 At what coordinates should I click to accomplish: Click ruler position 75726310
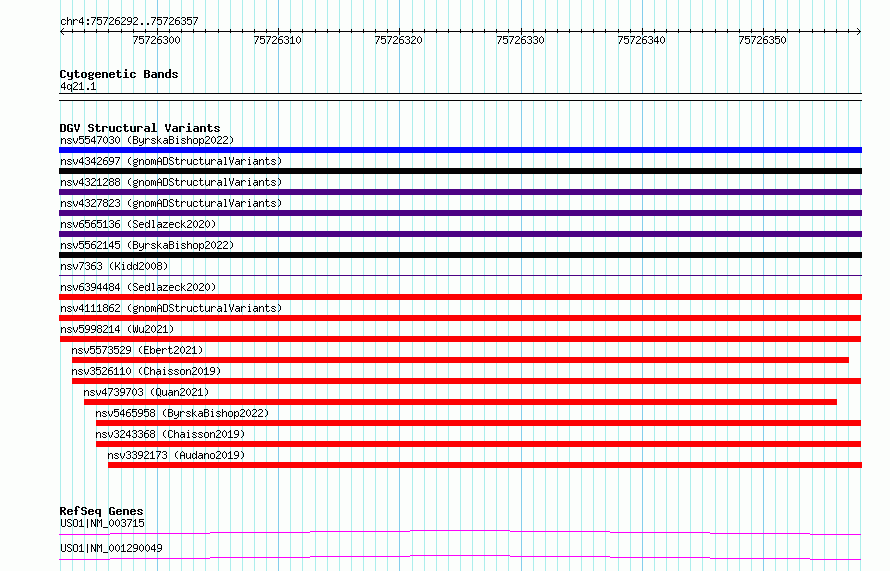(278, 40)
